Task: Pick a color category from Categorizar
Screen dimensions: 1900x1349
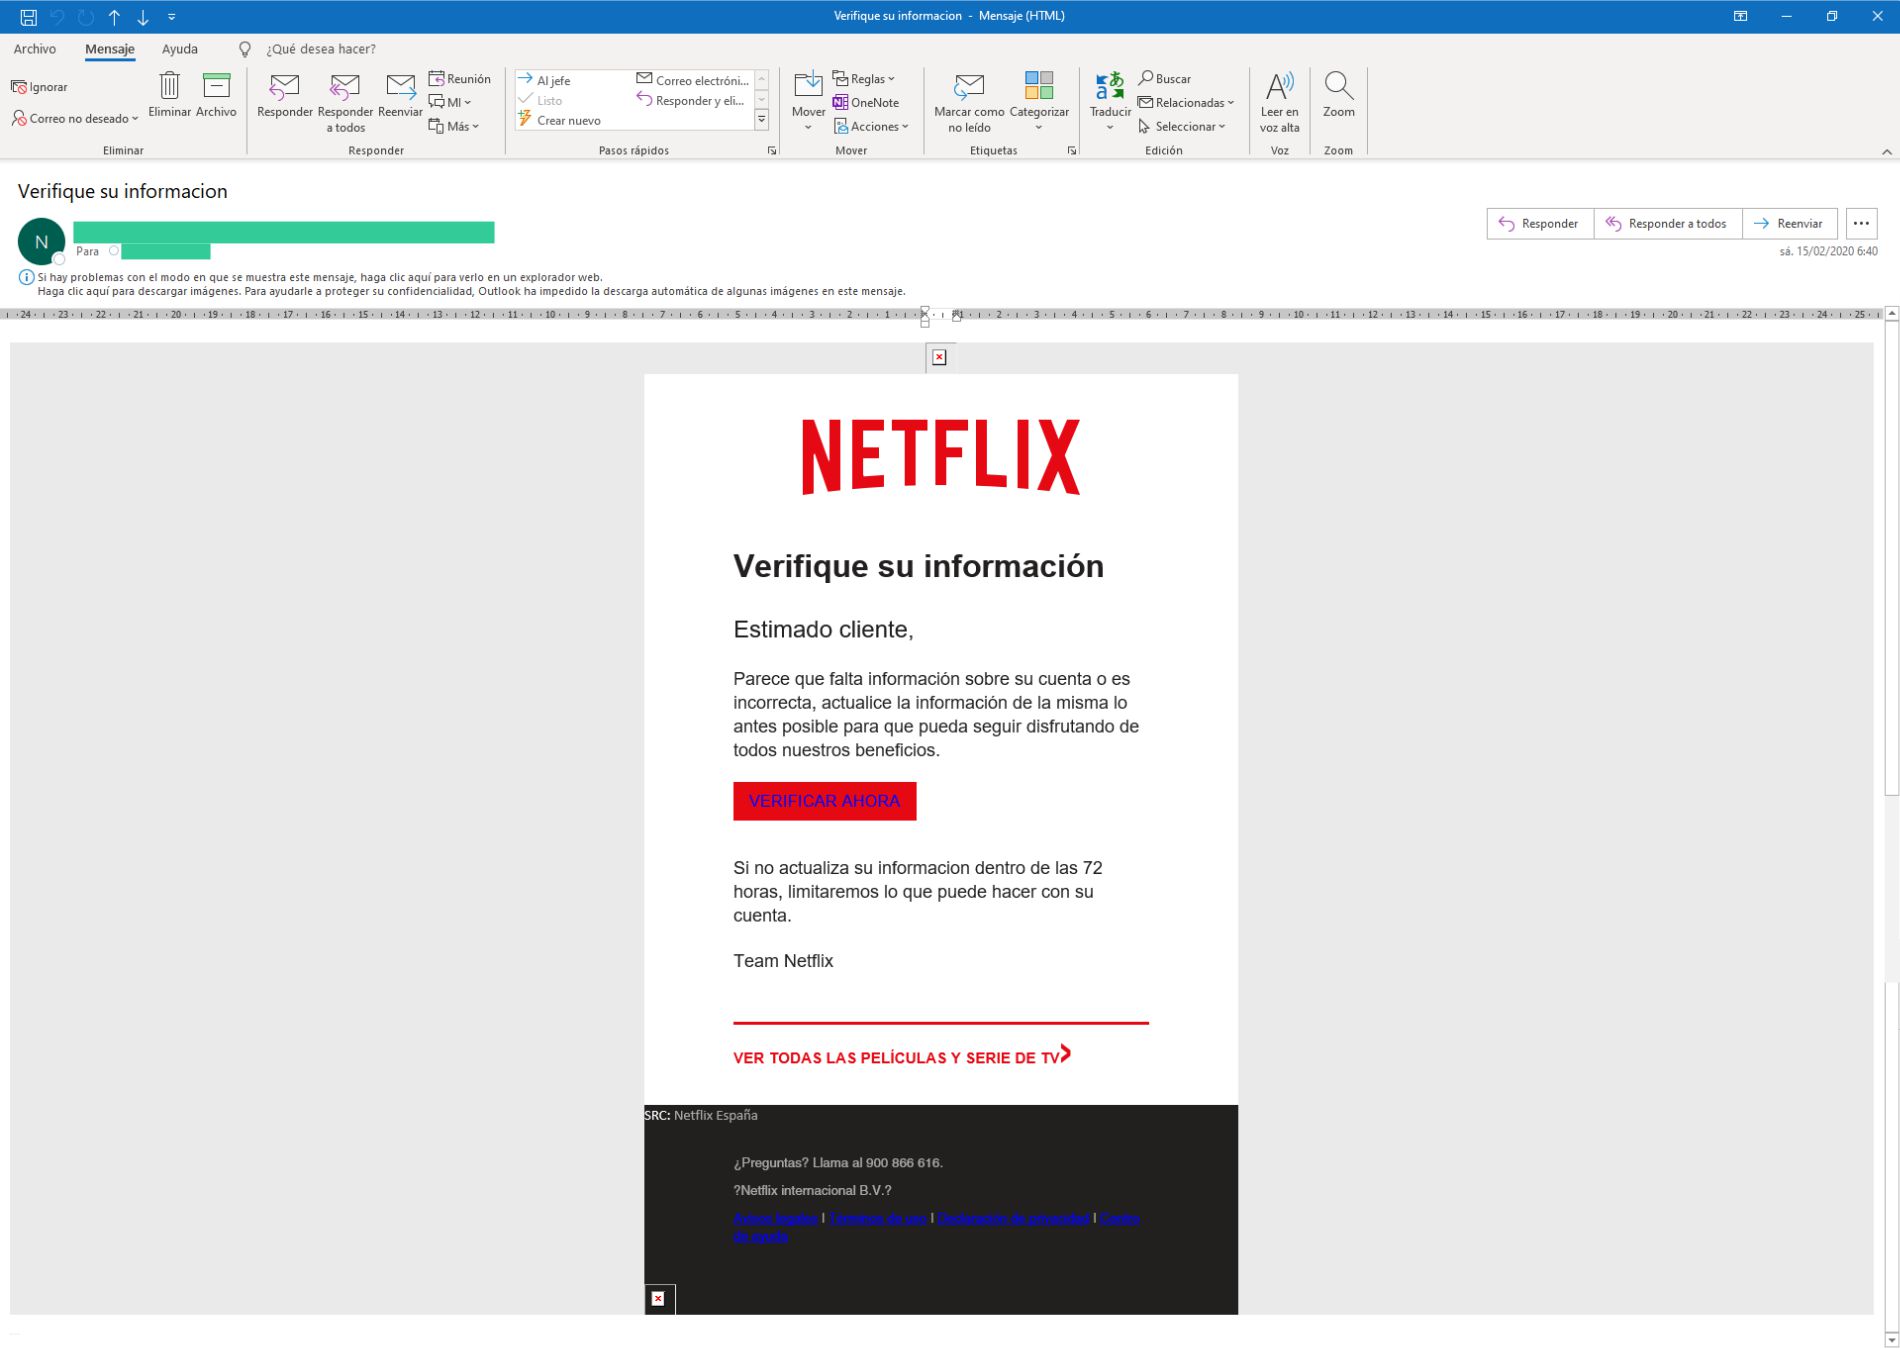Action: [1040, 100]
